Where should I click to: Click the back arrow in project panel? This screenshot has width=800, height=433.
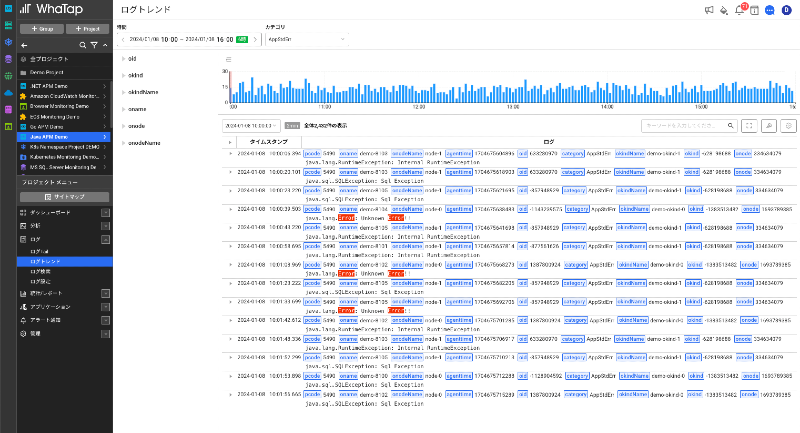(24, 45)
